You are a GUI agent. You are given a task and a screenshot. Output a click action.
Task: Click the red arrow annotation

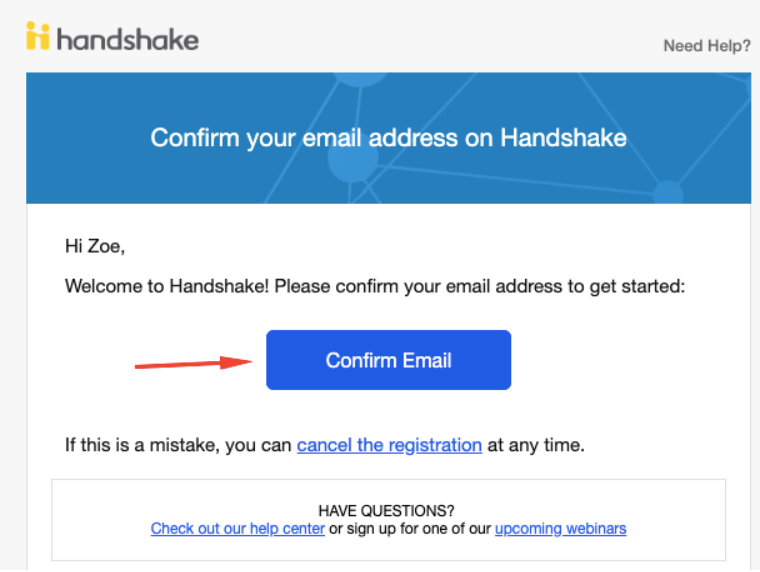click(x=193, y=363)
